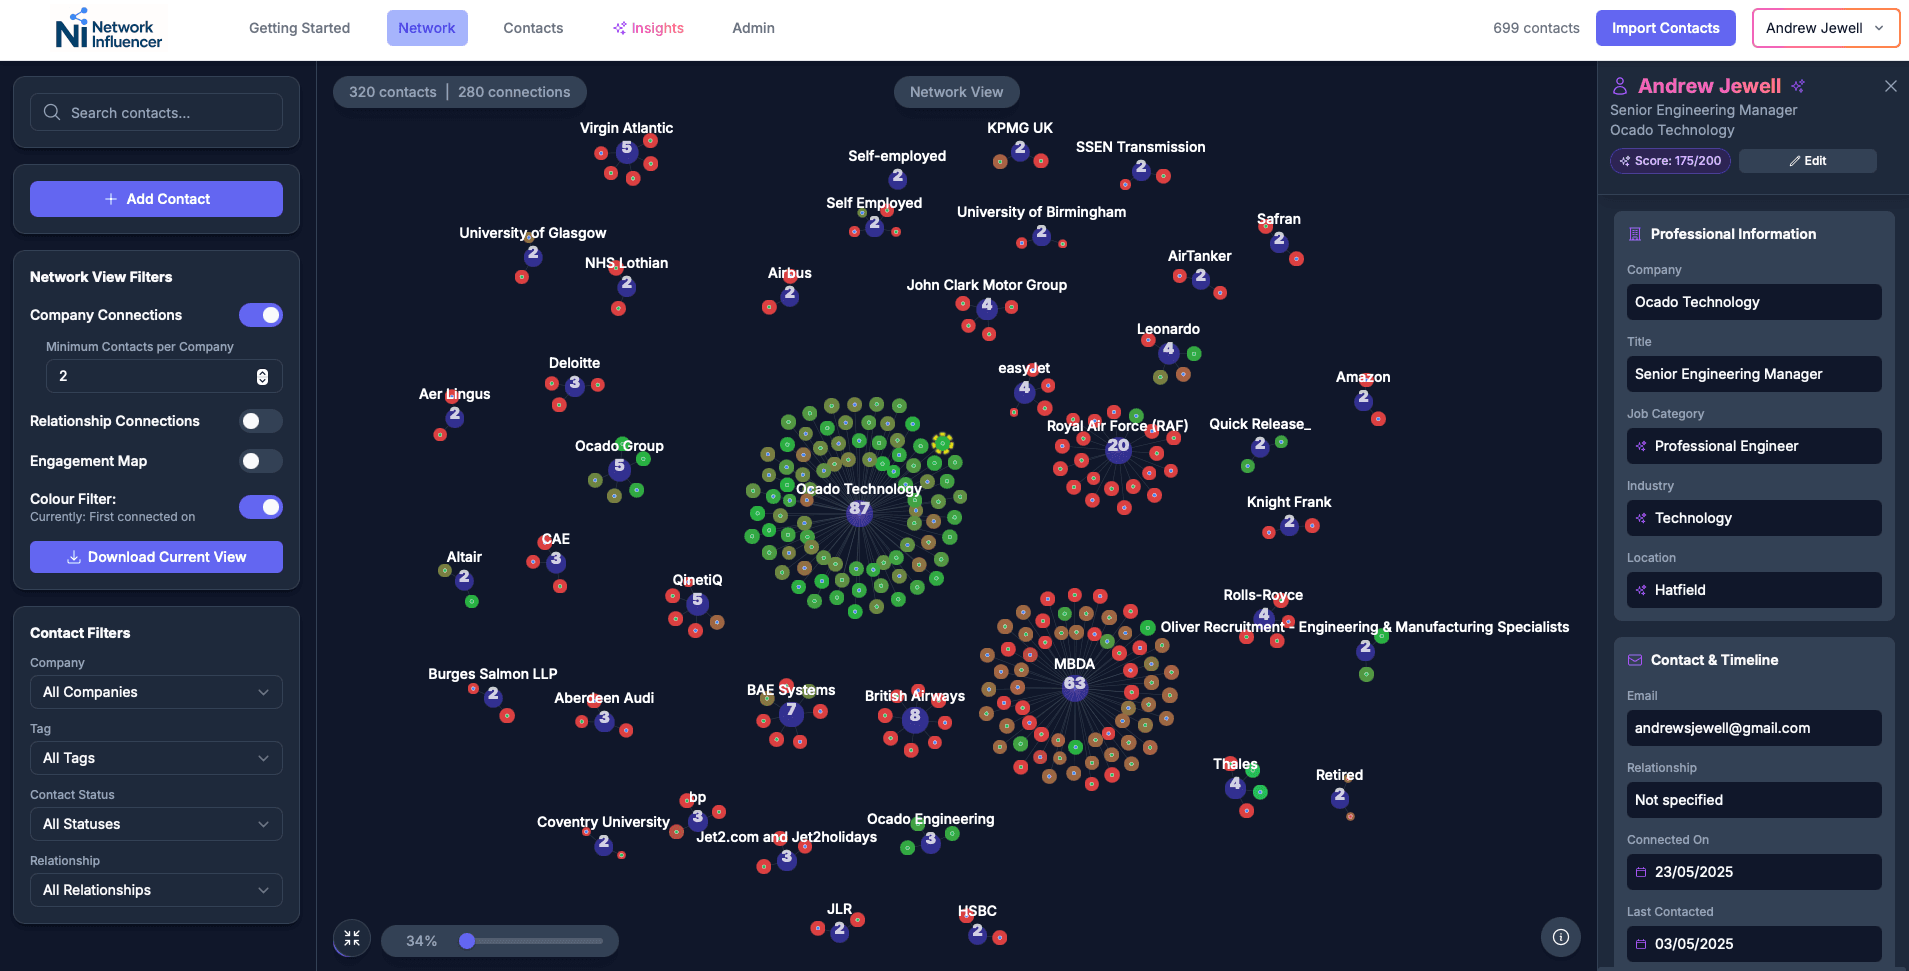Screen dimensions: 1909x971
Task: Enable the Relationship Connections toggle
Action: pos(260,421)
